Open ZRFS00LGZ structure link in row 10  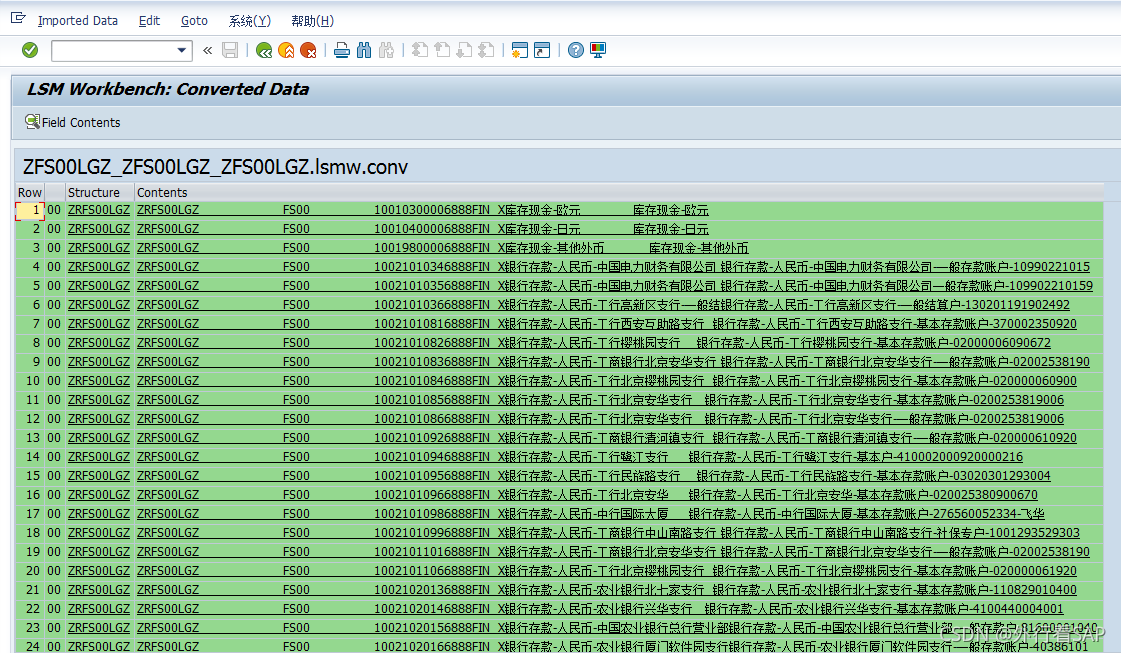(99, 381)
